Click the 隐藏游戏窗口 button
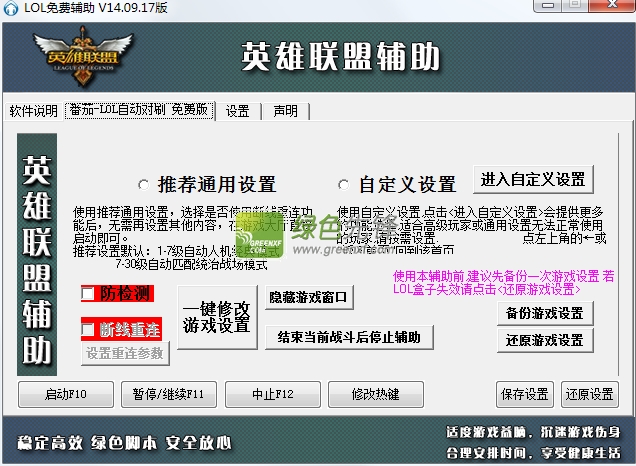Viewport: 636px width, 466px height. pyautogui.click(x=309, y=297)
